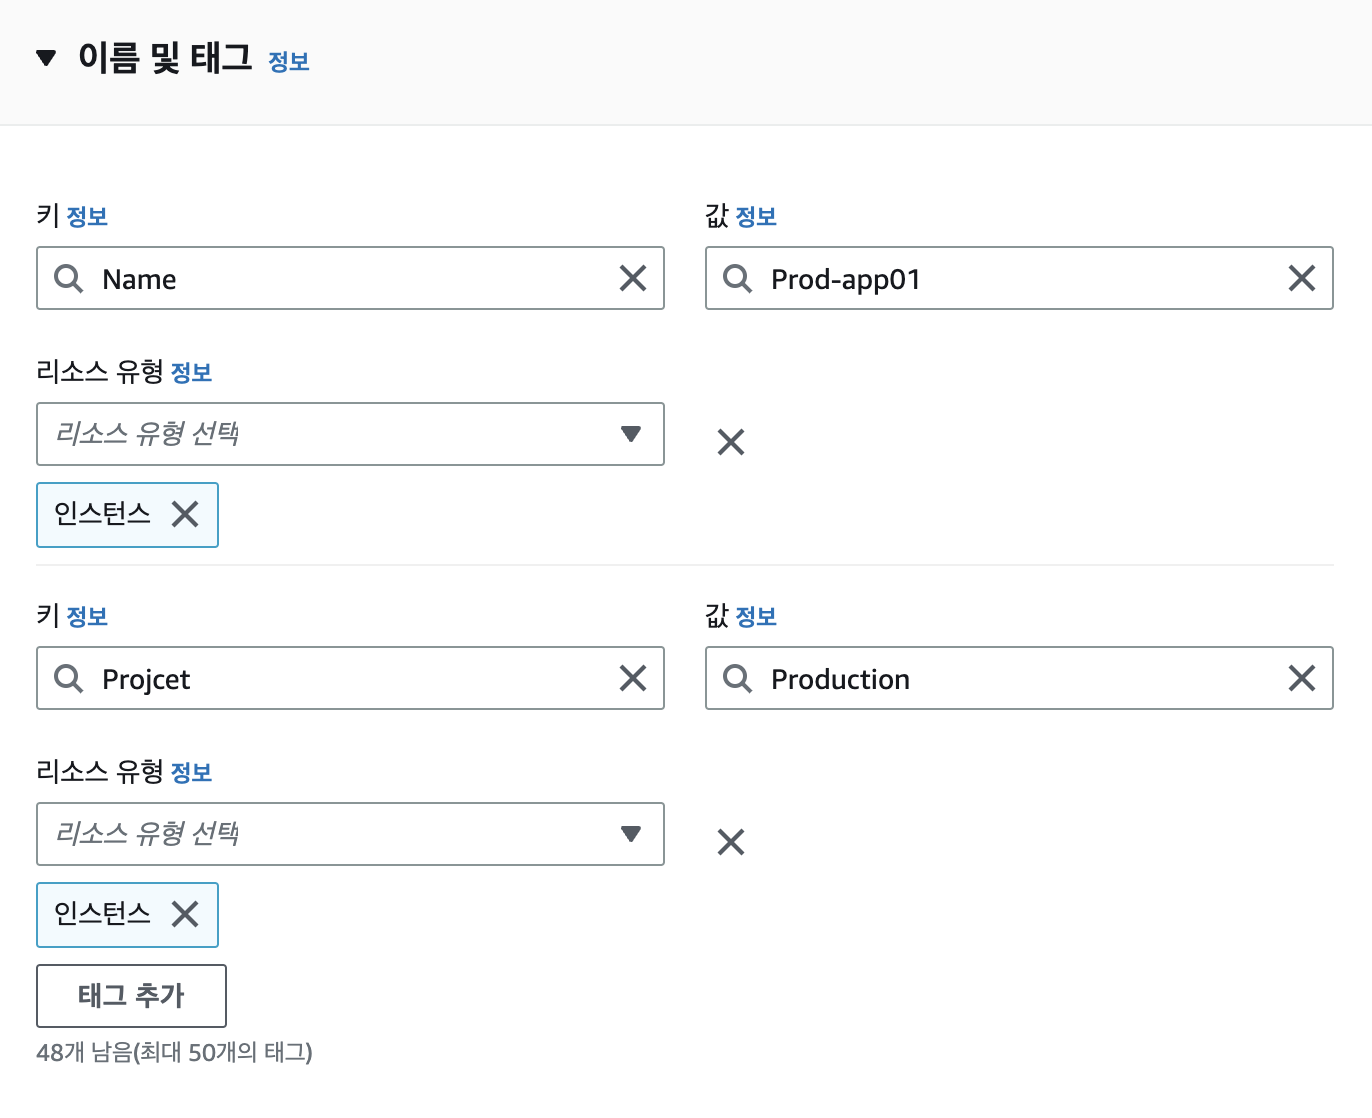Click the 태그 추가 button
1372x1118 pixels.
pos(131,996)
